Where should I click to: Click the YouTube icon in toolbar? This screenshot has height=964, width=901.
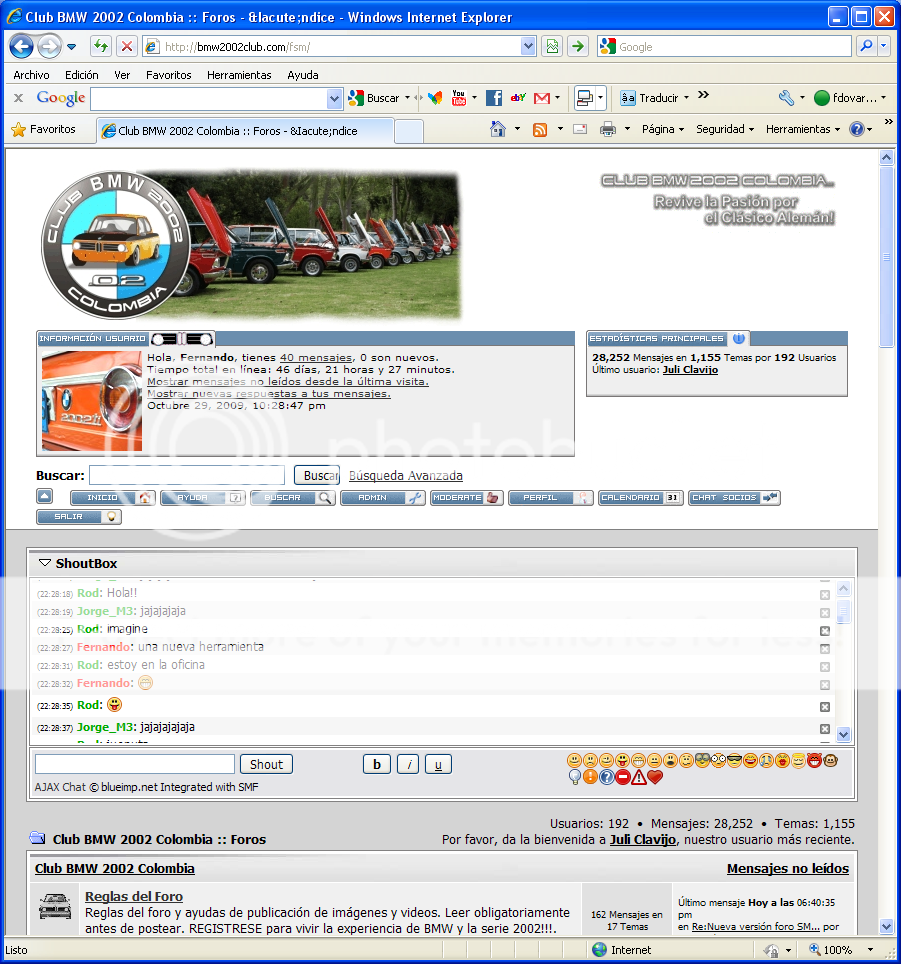point(459,98)
